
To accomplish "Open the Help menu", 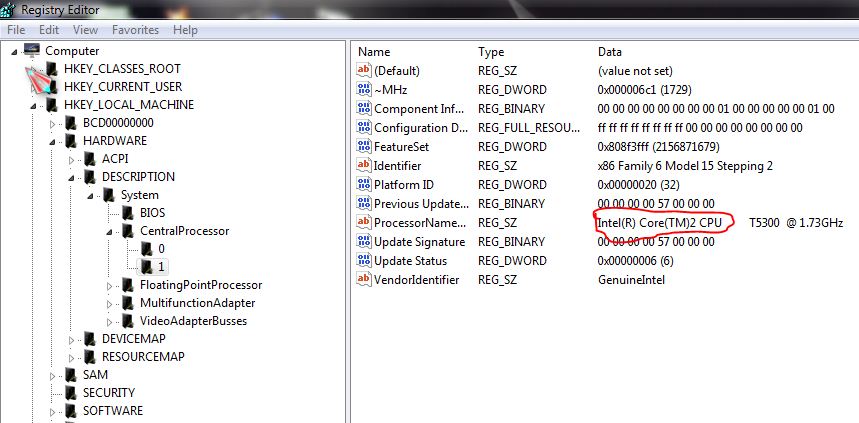I will [185, 30].
